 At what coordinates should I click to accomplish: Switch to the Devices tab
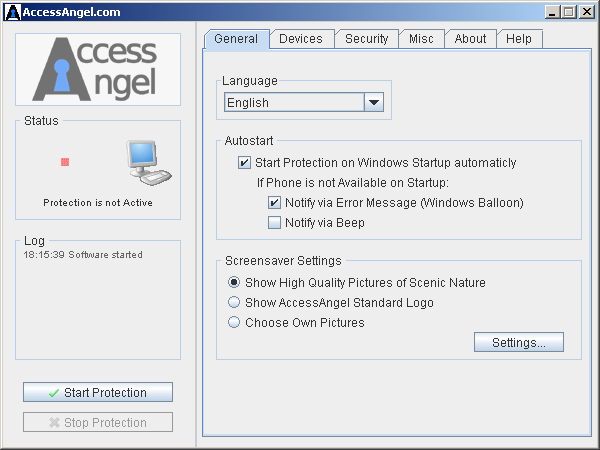[x=301, y=39]
